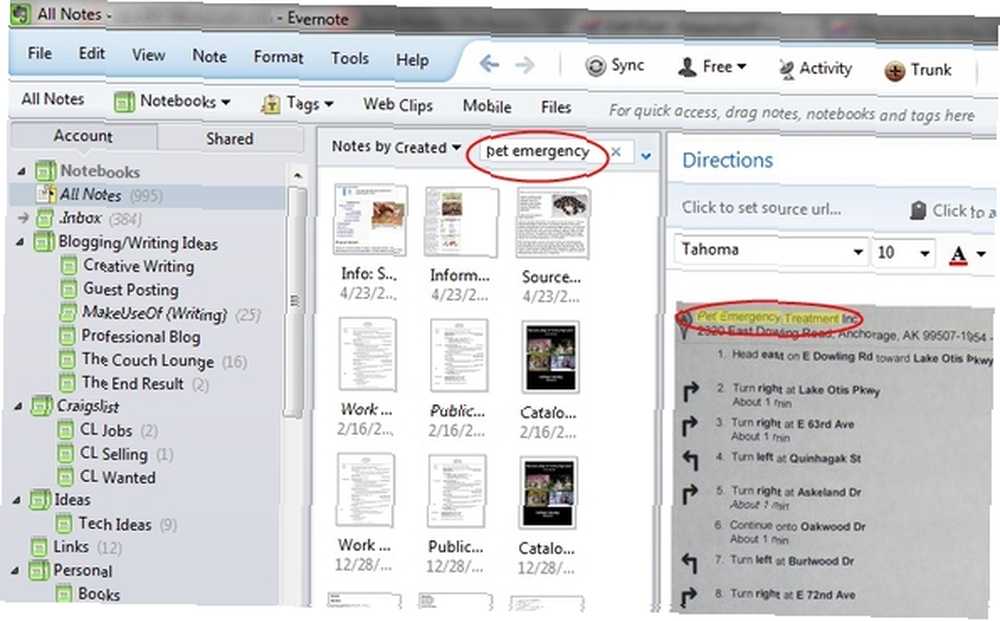Click the sidebar scroll up arrow
Viewport: 1000px width, 621px height.
297,174
